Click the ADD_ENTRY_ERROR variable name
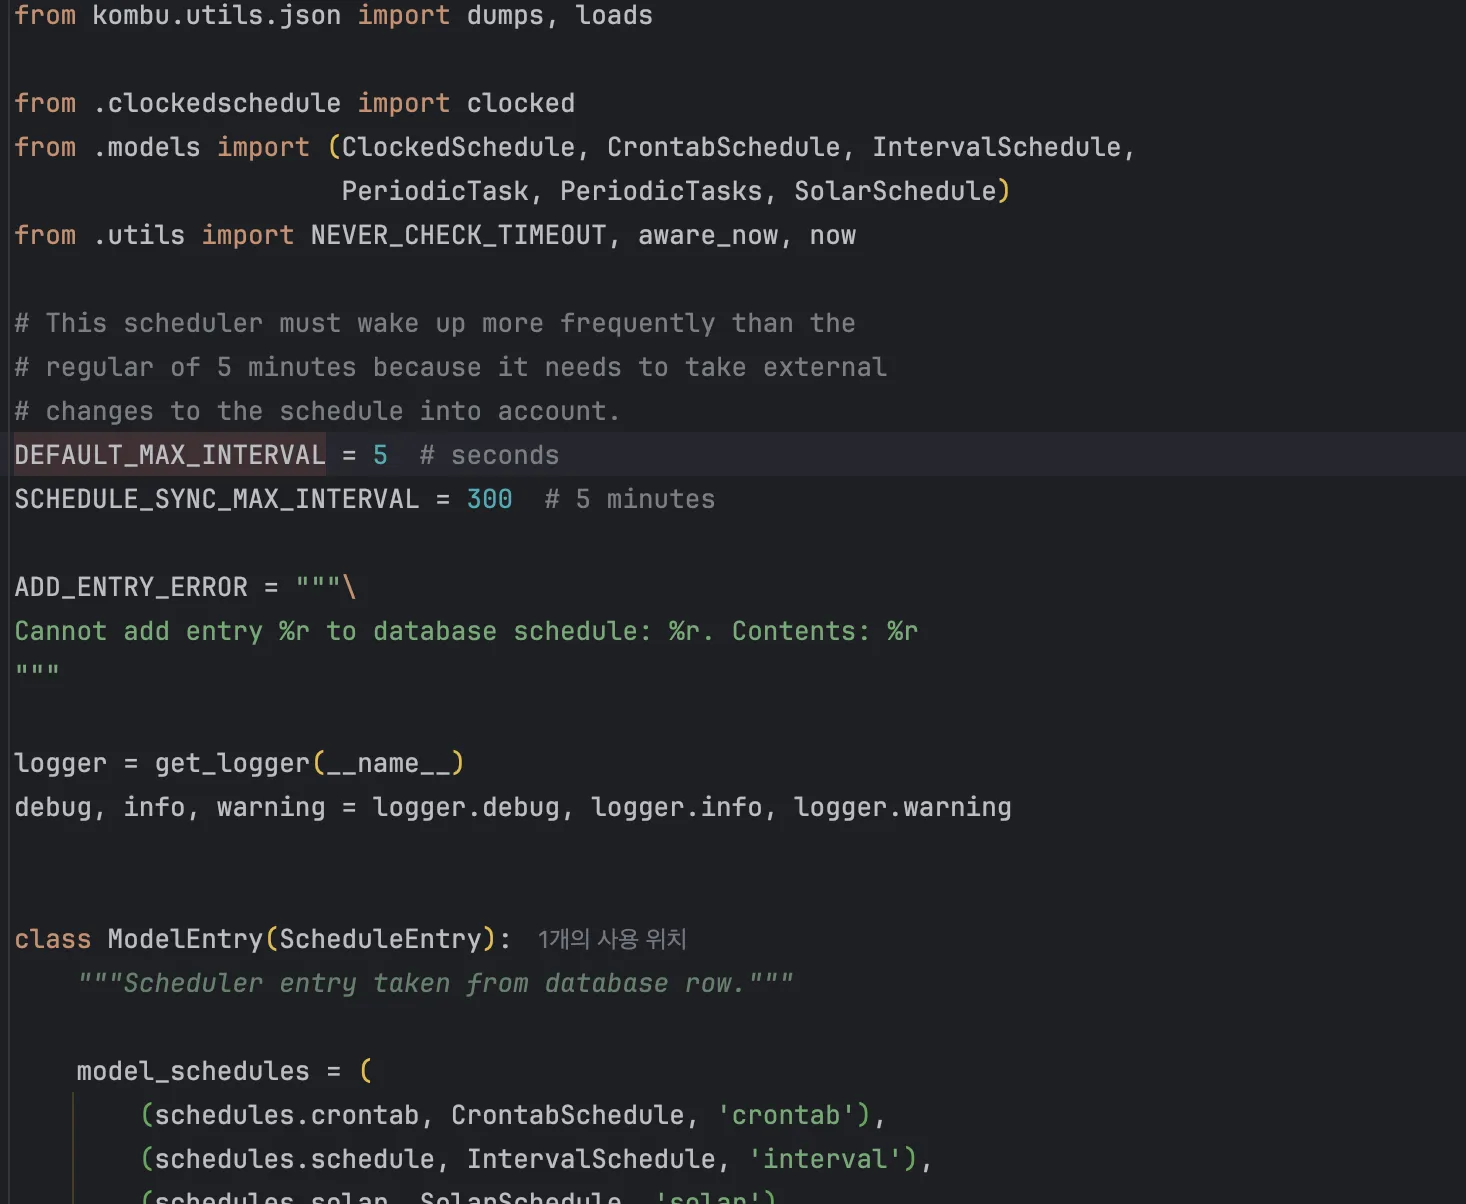 point(131,586)
